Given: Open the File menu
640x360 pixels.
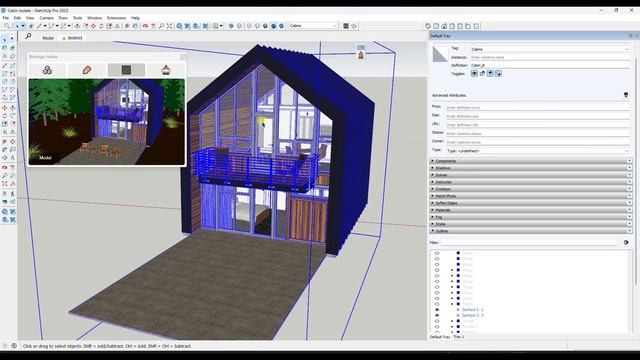Looking at the screenshot, I should pos(5,18).
